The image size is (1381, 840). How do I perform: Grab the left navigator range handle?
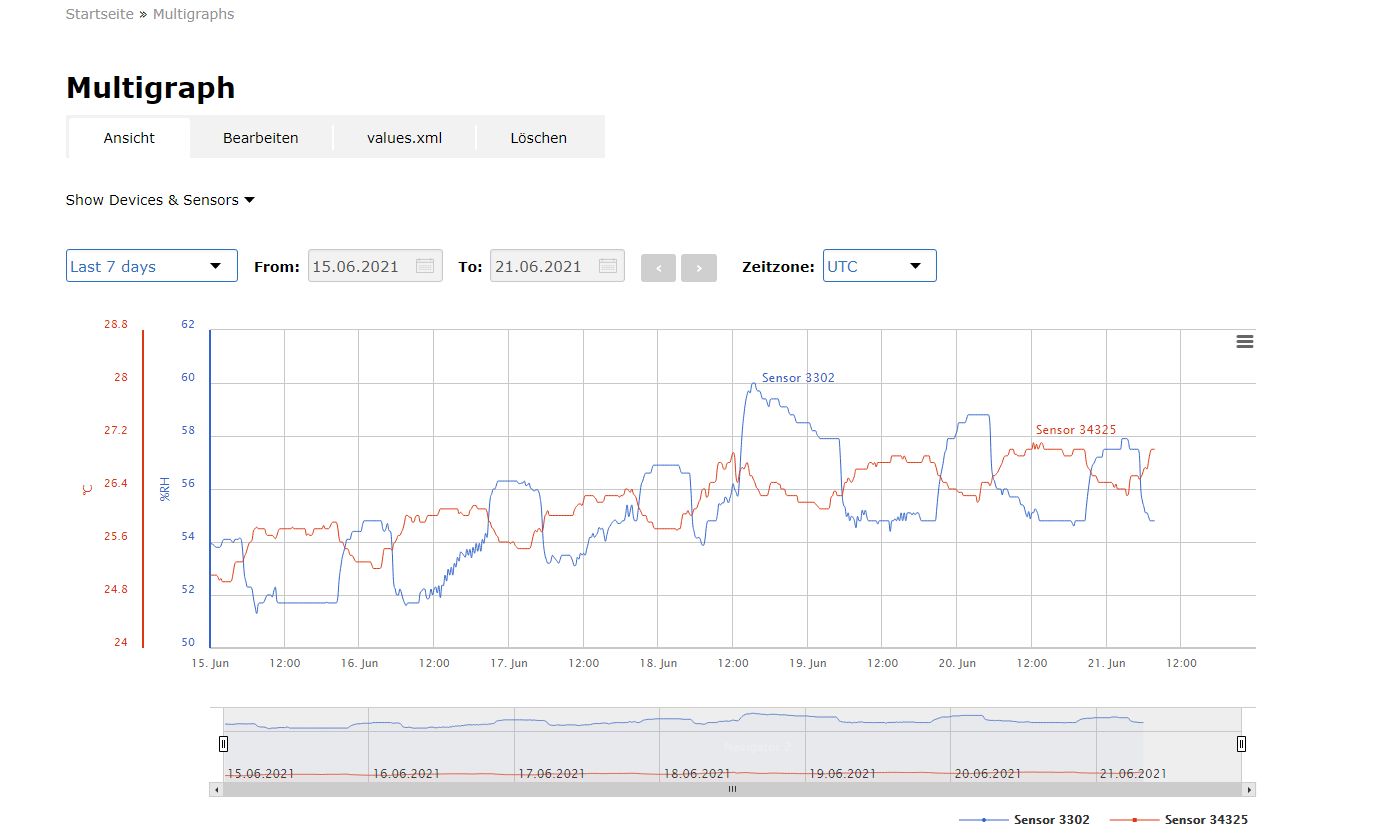(223, 743)
